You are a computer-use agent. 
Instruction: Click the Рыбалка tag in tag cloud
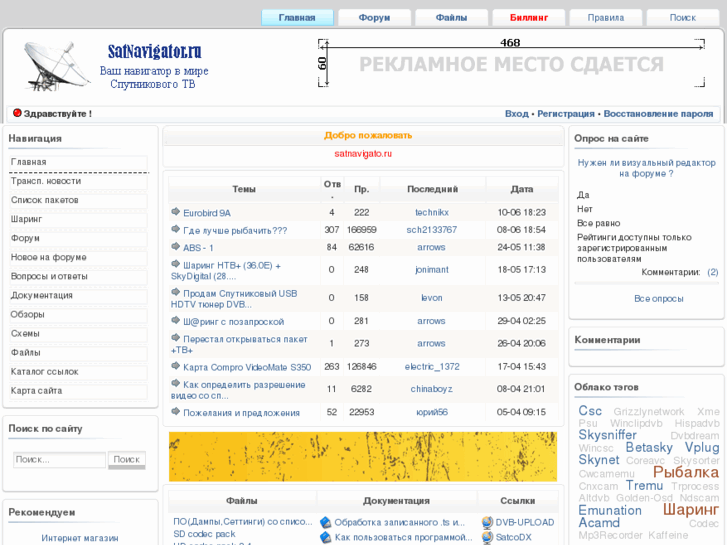[686, 472]
